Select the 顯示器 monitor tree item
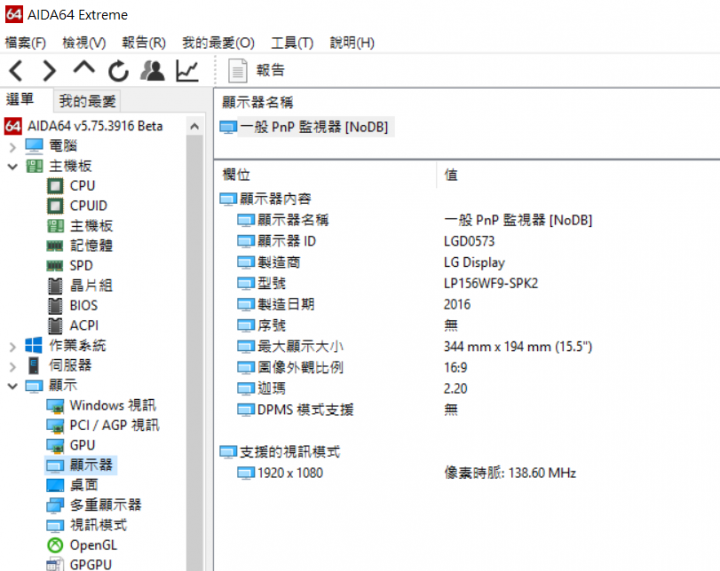Viewport: 720px width, 571px height. point(80,465)
